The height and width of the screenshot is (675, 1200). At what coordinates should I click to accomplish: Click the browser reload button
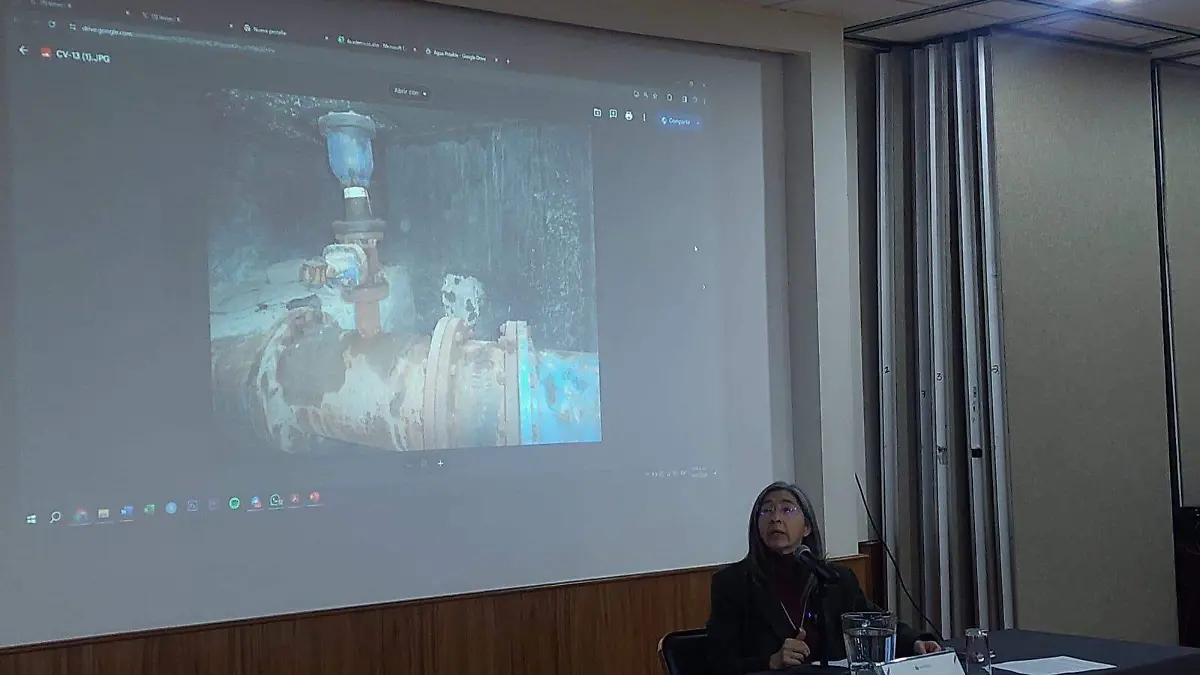pos(51,24)
